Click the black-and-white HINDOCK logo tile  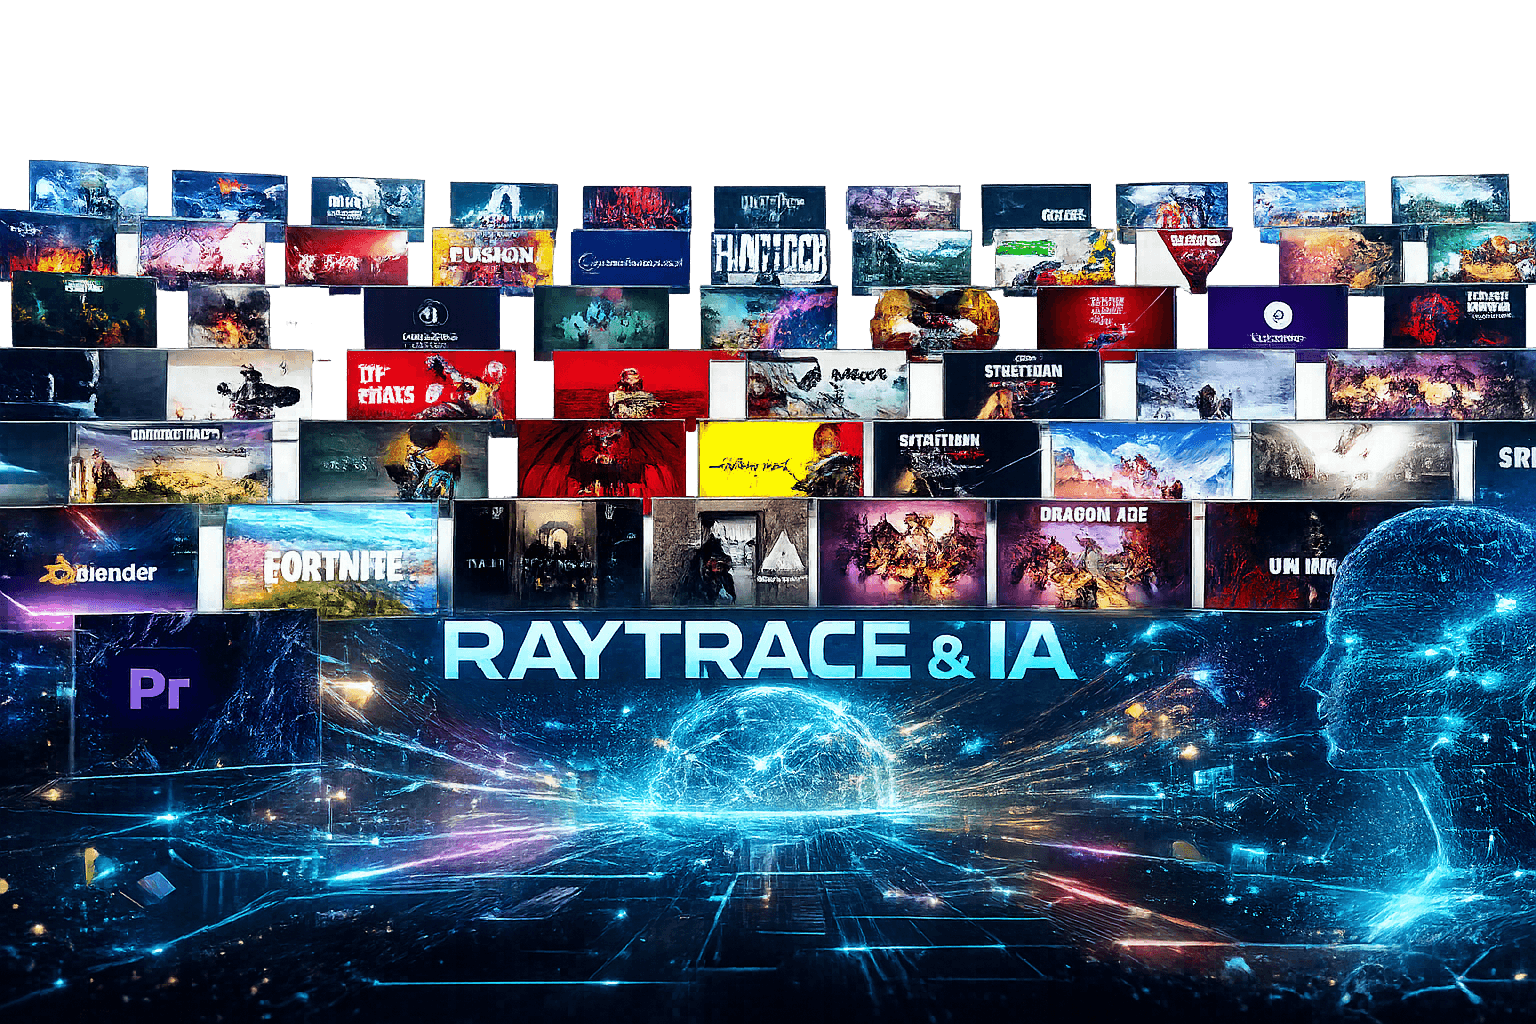tap(770, 258)
